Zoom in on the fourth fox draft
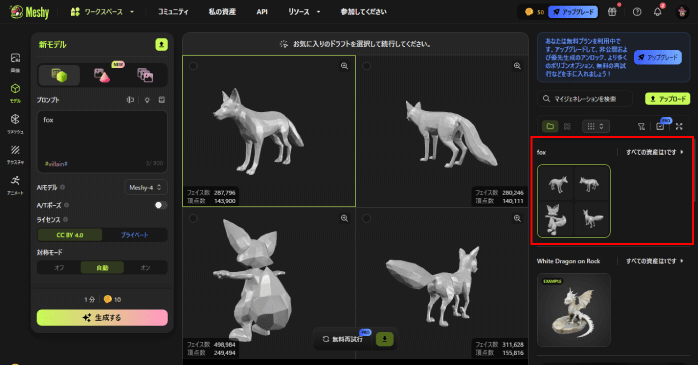The height and width of the screenshot is (365, 698). tap(517, 219)
